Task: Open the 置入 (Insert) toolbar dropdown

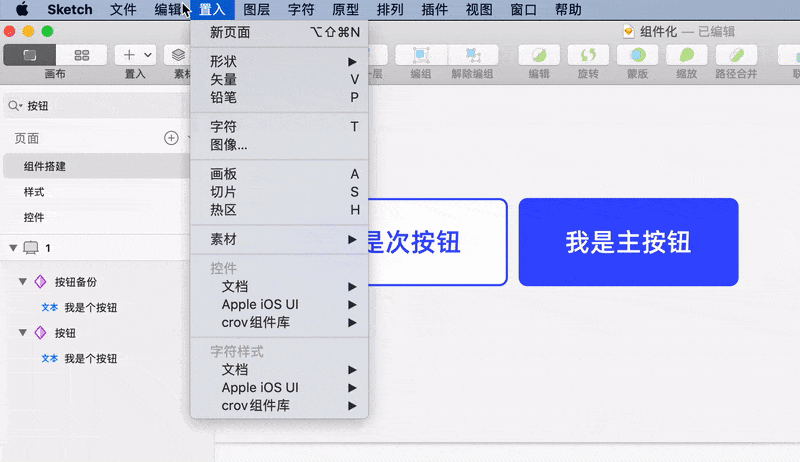Action: tap(135, 55)
